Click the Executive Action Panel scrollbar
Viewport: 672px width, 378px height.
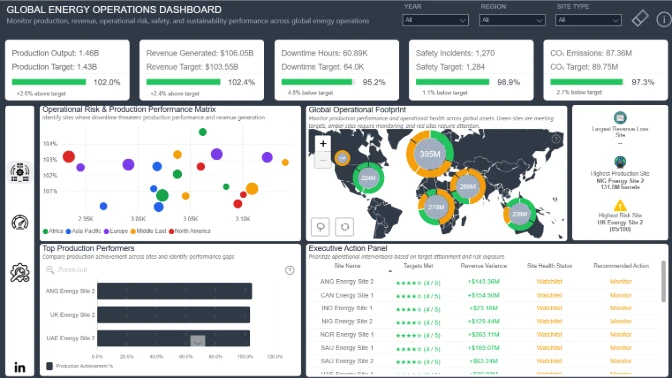(663, 281)
